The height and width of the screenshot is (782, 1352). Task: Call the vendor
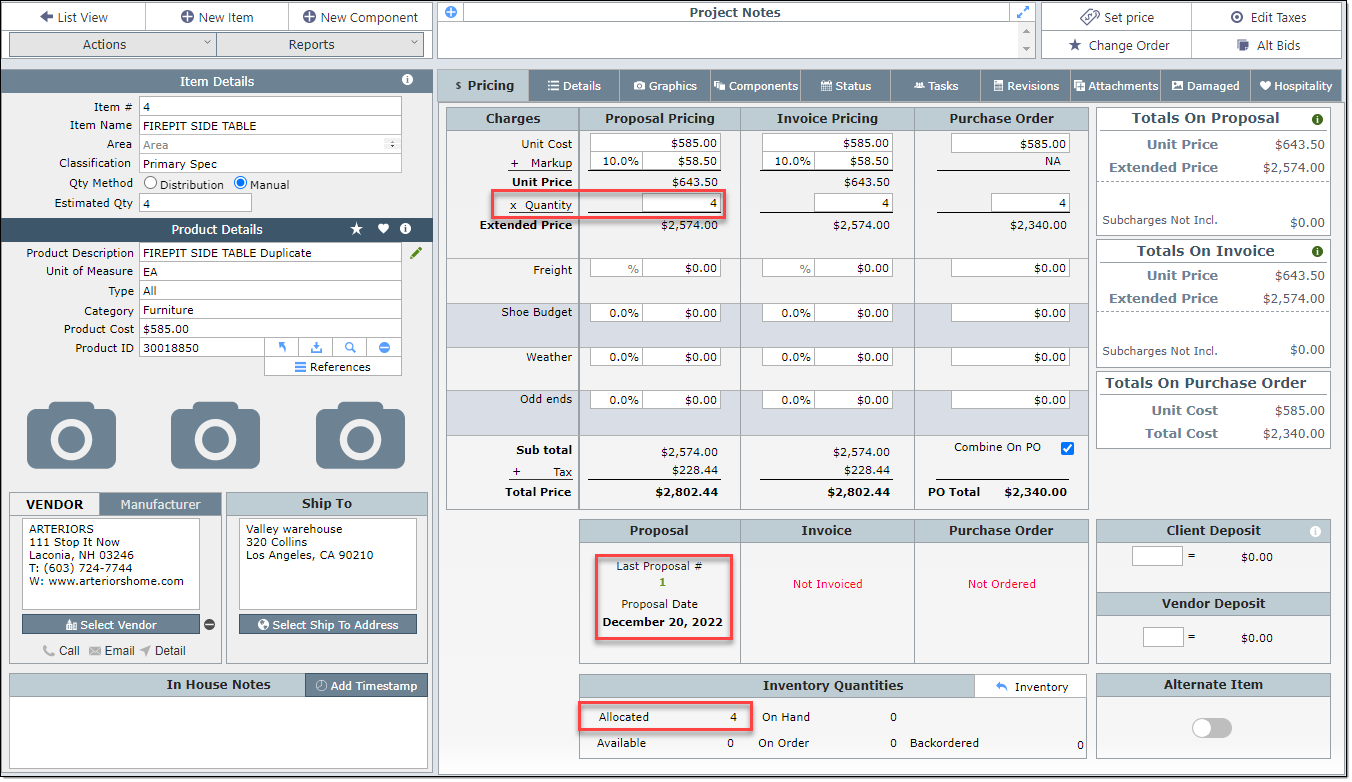click(61, 650)
